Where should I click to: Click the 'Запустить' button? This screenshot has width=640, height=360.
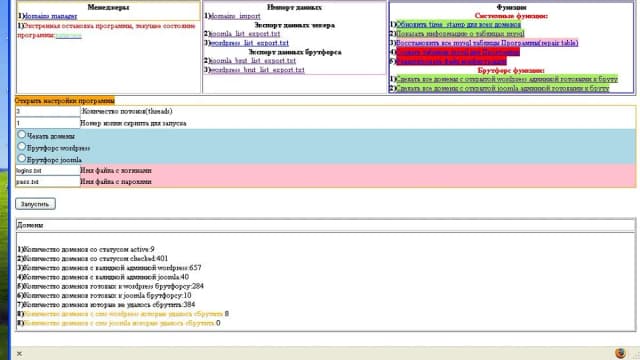pyautogui.click(x=36, y=204)
